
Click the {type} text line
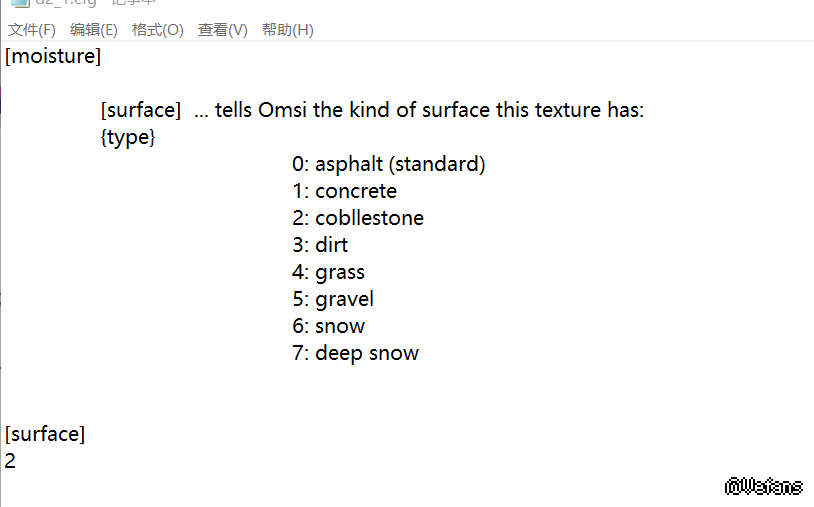click(x=128, y=137)
